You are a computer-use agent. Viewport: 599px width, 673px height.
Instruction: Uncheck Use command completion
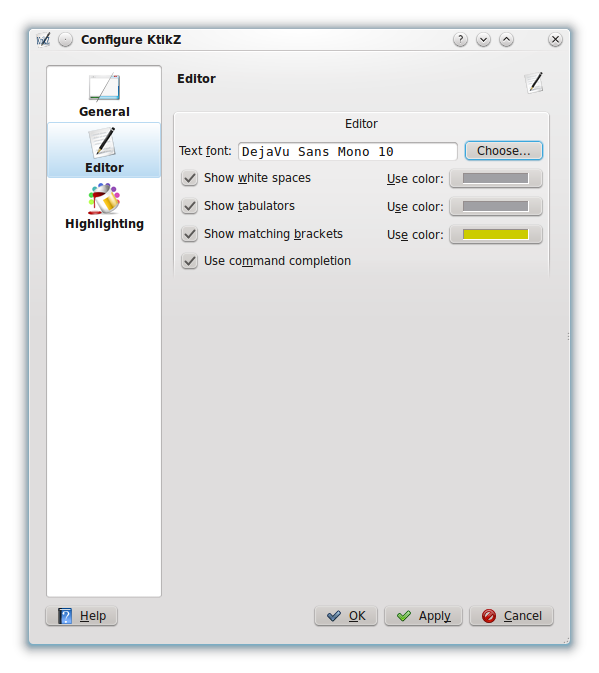point(189,261)
